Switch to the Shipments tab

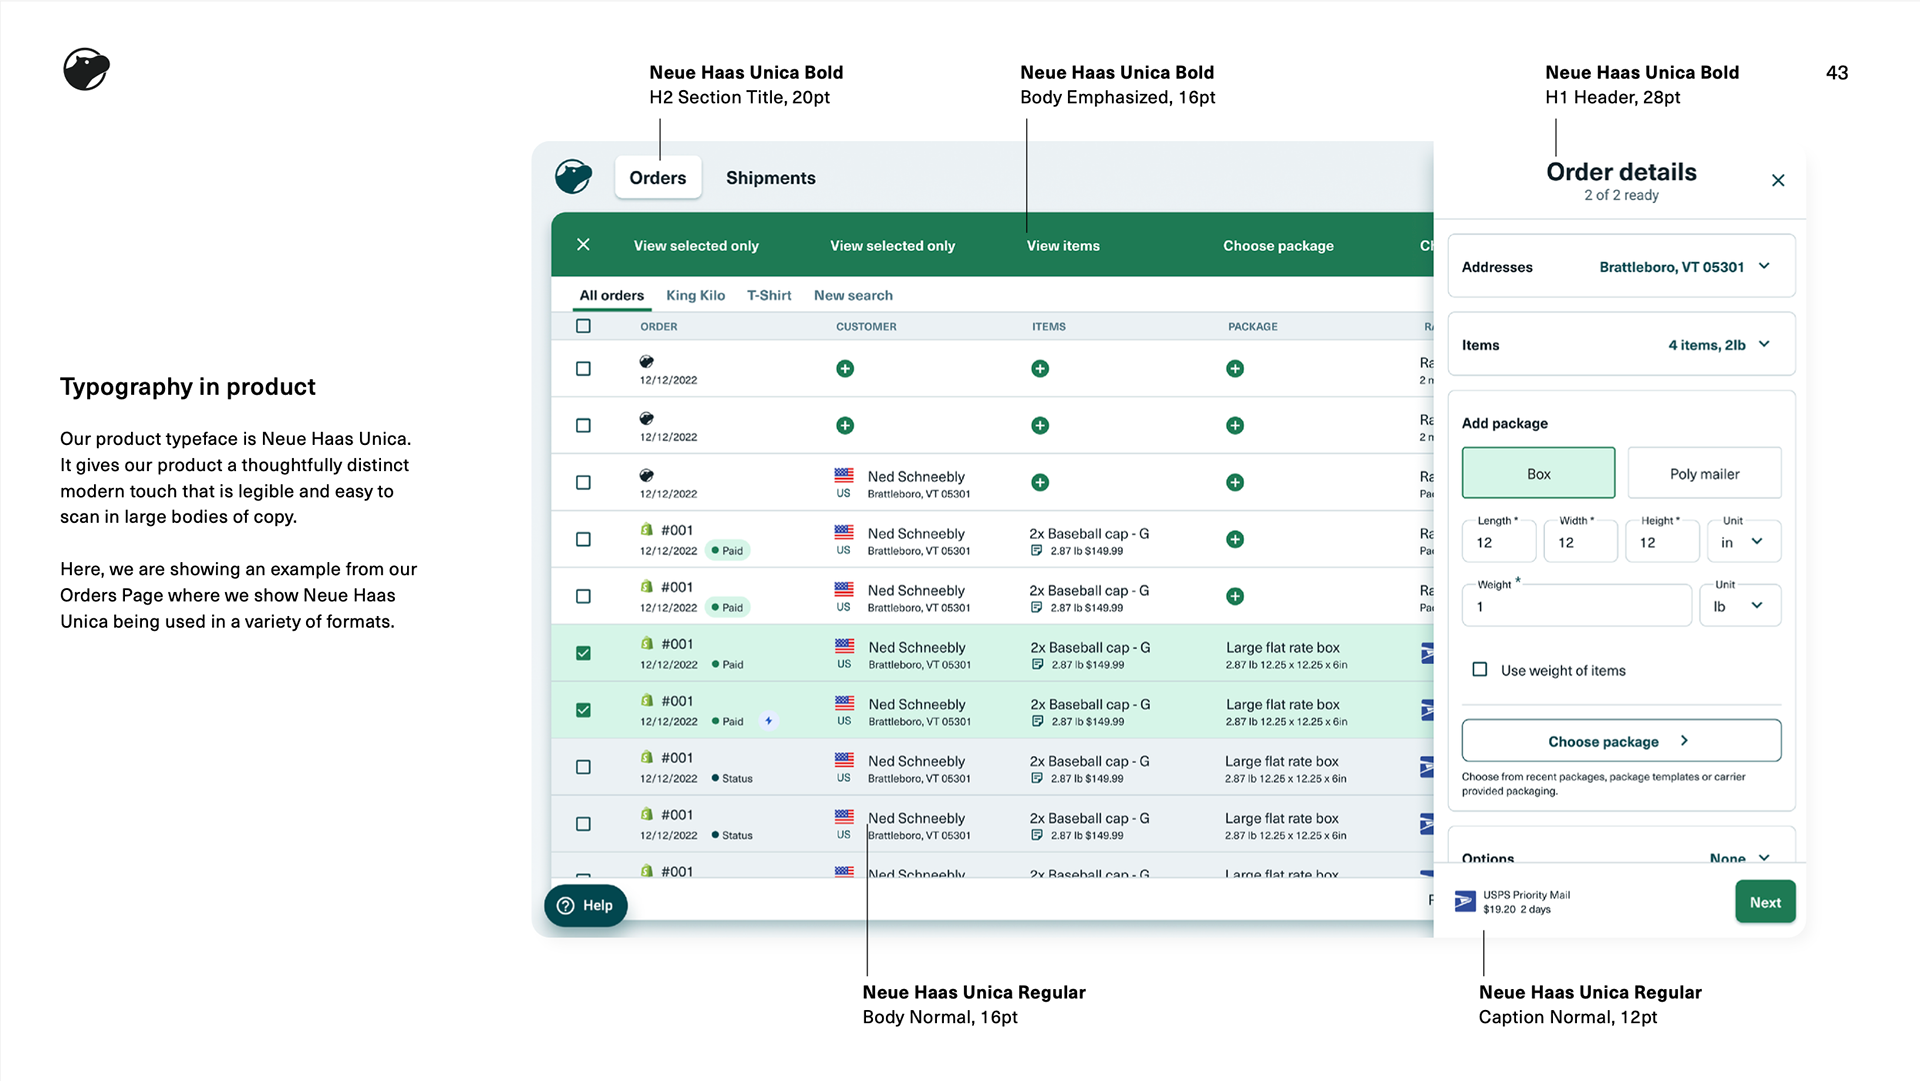[x=770, y=178]
